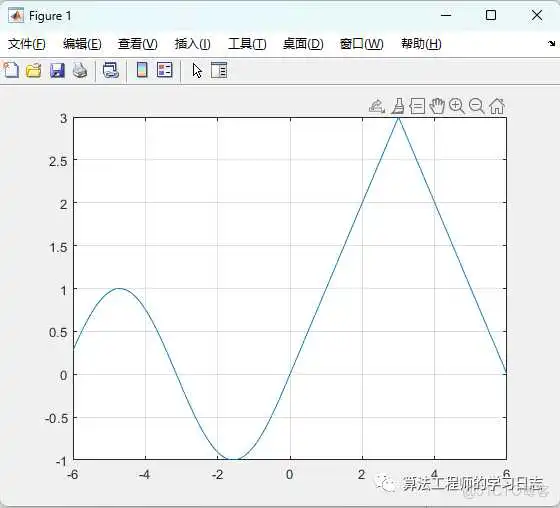Click the y-axis label -0.5

click(x=56, y=418)
